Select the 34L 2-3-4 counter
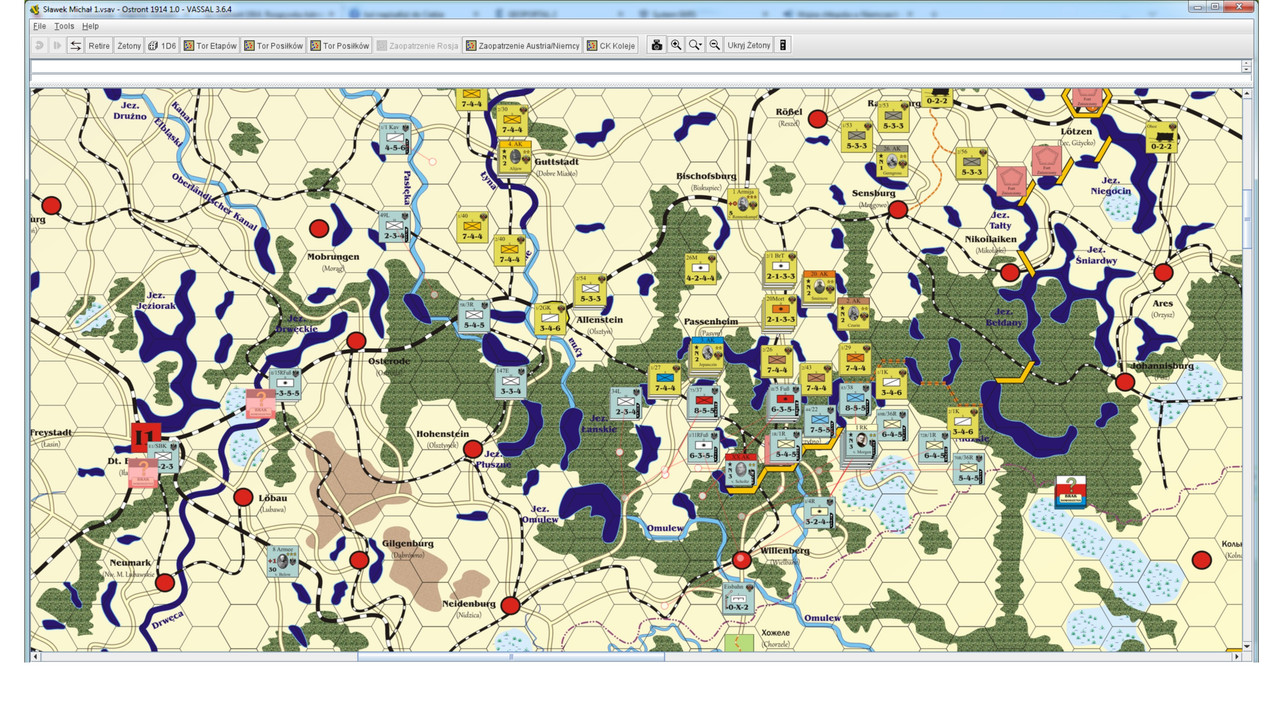 pos(627,403)
